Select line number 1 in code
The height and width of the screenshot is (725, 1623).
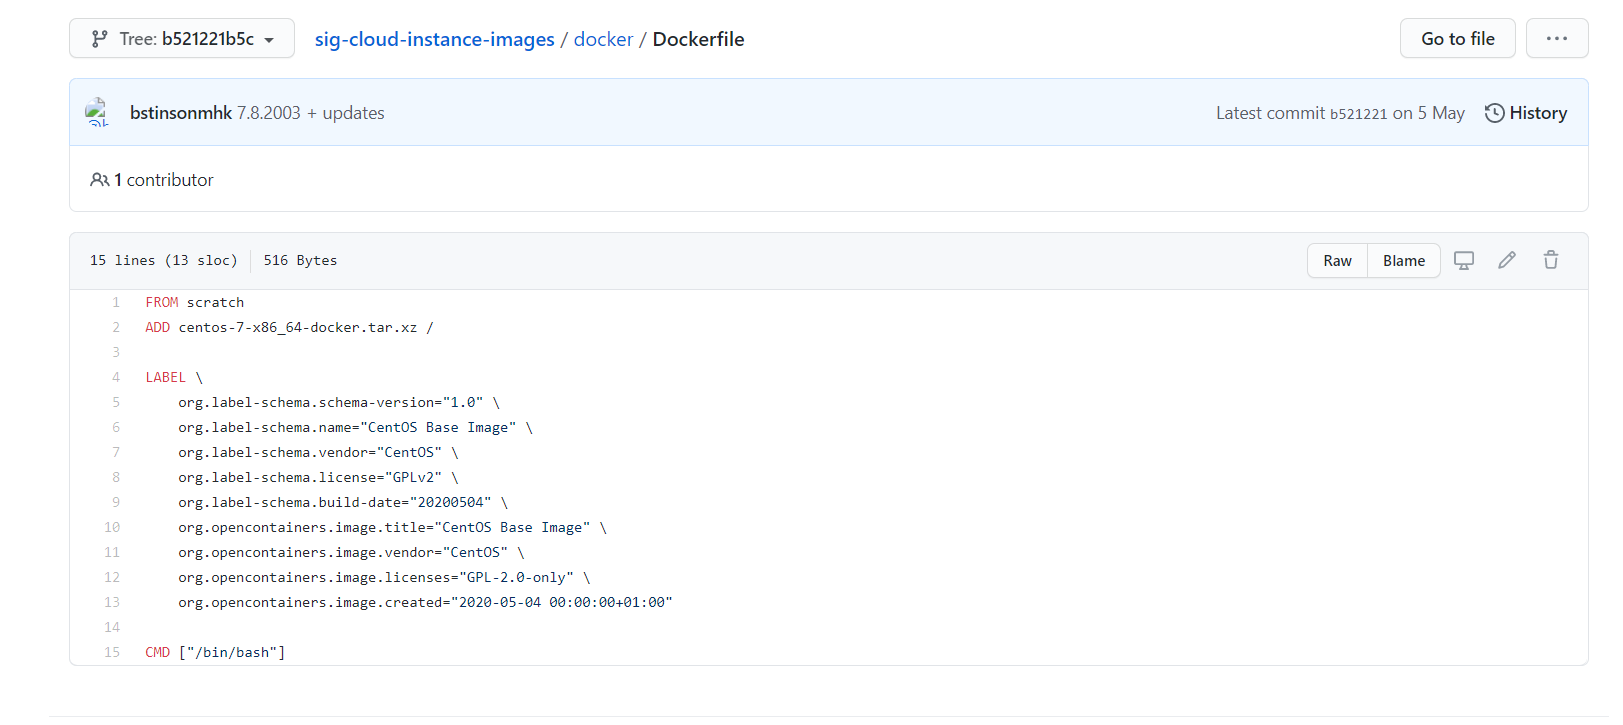click(116, 302)
